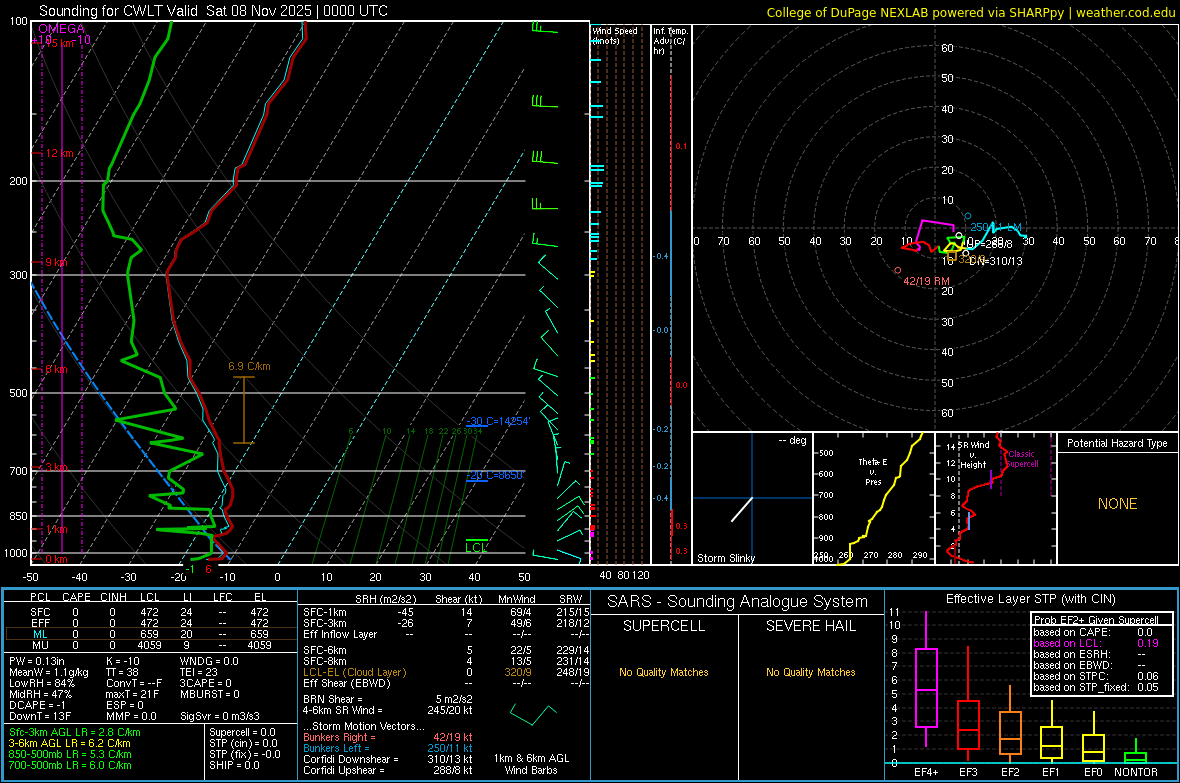The image size is (1180, 783).
Task: Click the 'MBURST = 0' value
Action: click(210, 694)
